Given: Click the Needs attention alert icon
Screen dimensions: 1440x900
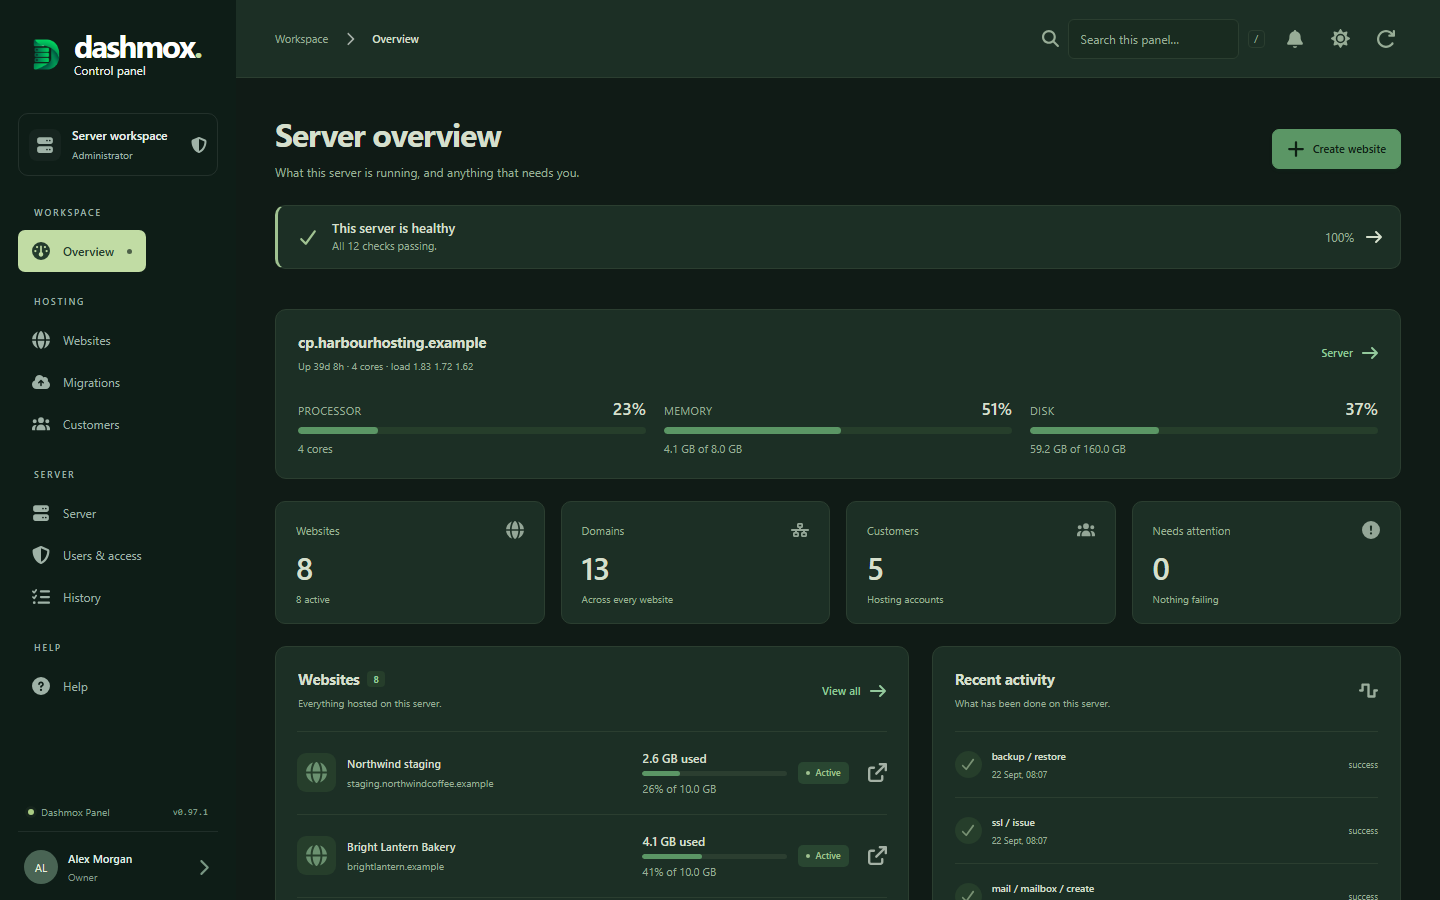Looking at the screenshot, I should (1371, 530).
